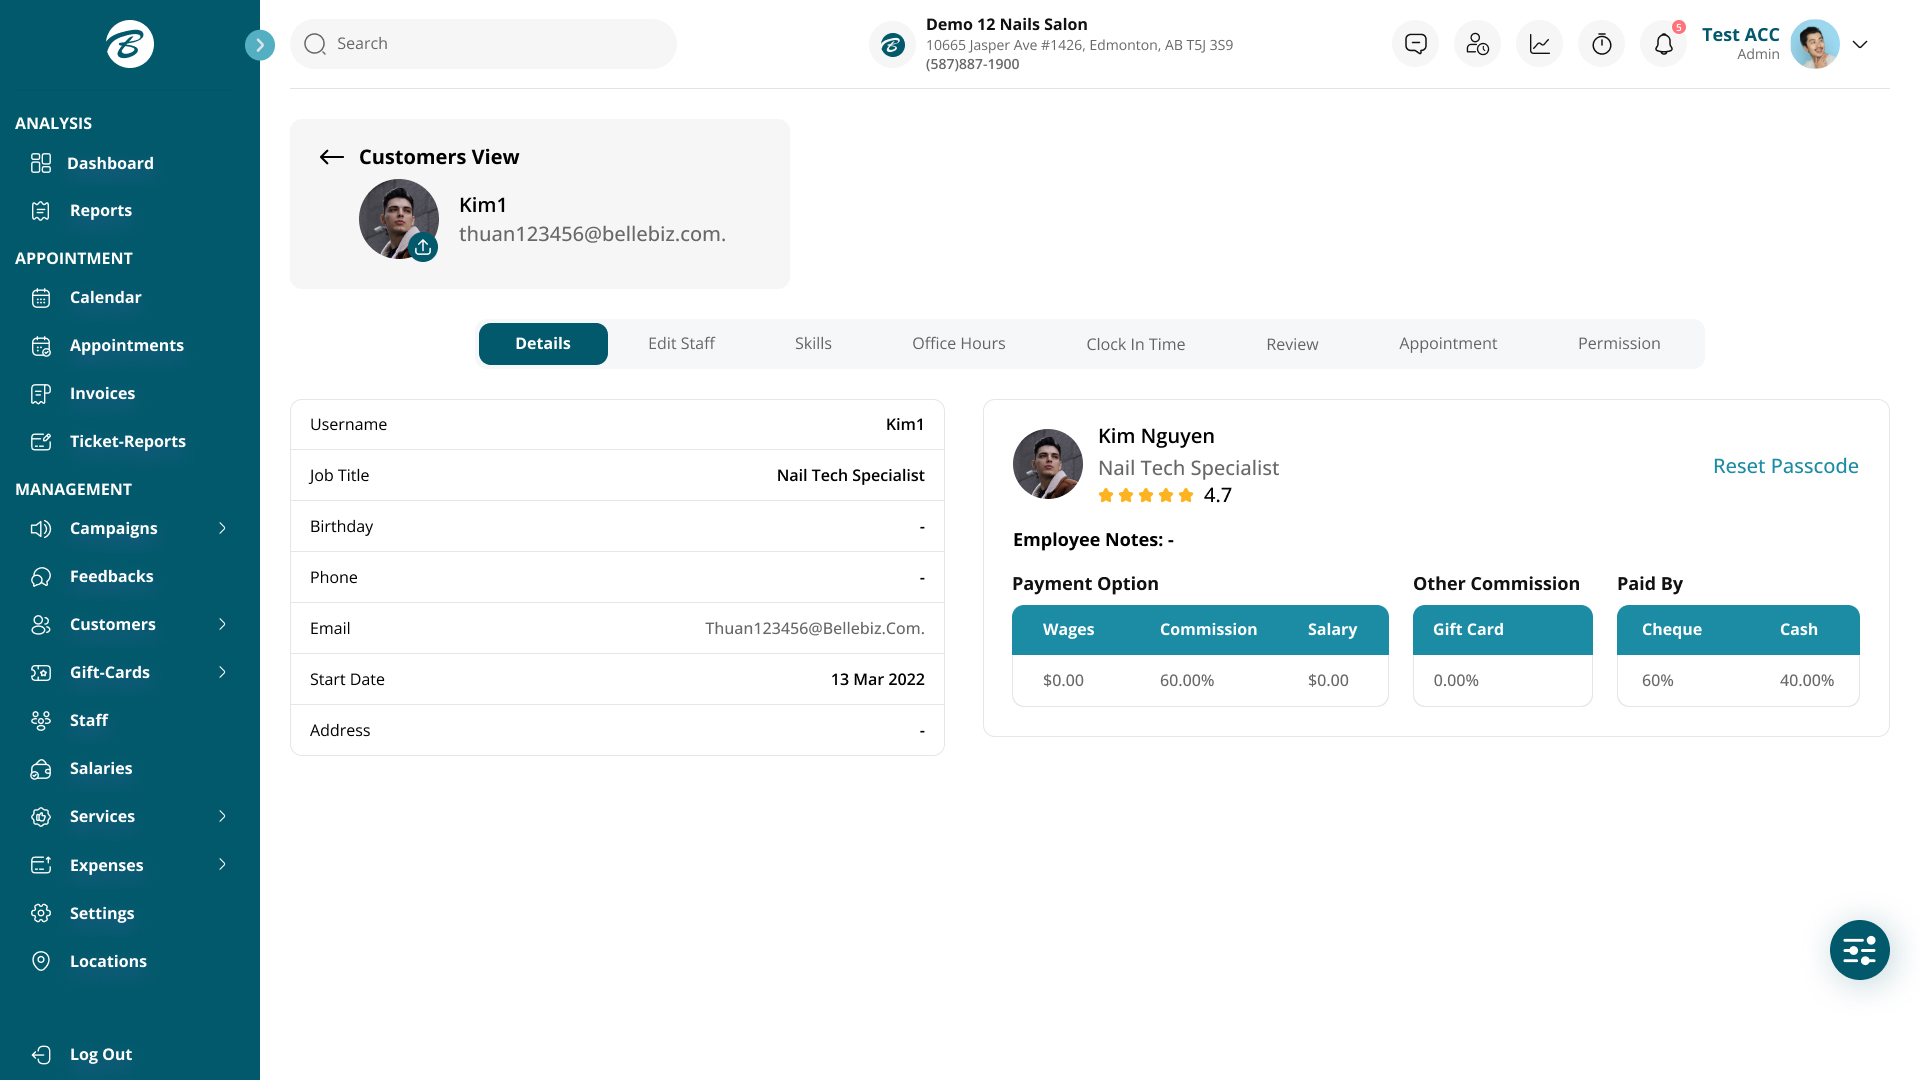
Task: Click the upload photo icon on Kim1's avatar
Action: (423, 247)
